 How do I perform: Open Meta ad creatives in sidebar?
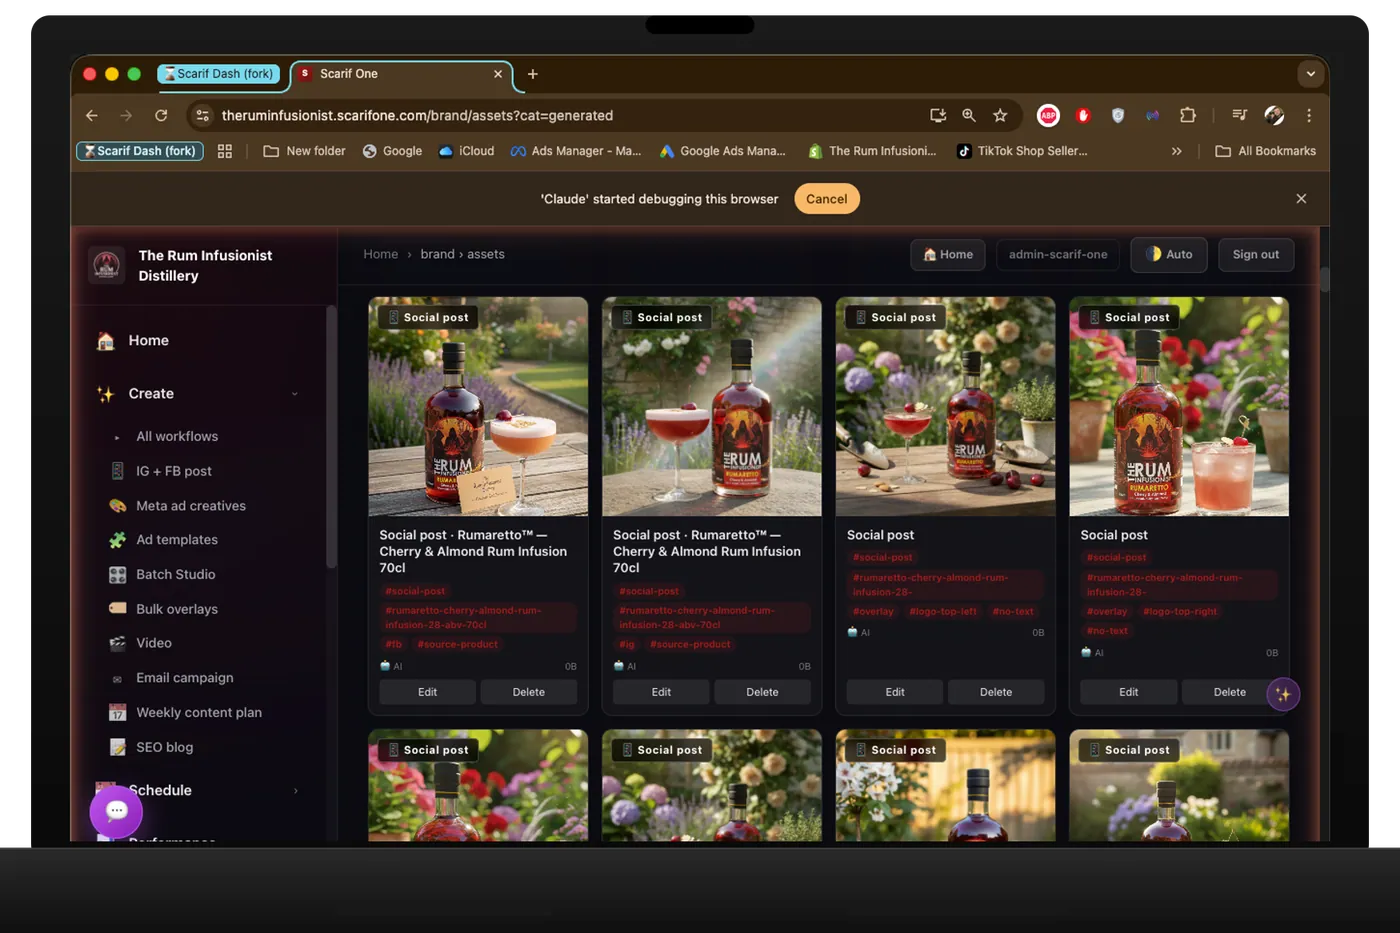click(x=191, y=506)
